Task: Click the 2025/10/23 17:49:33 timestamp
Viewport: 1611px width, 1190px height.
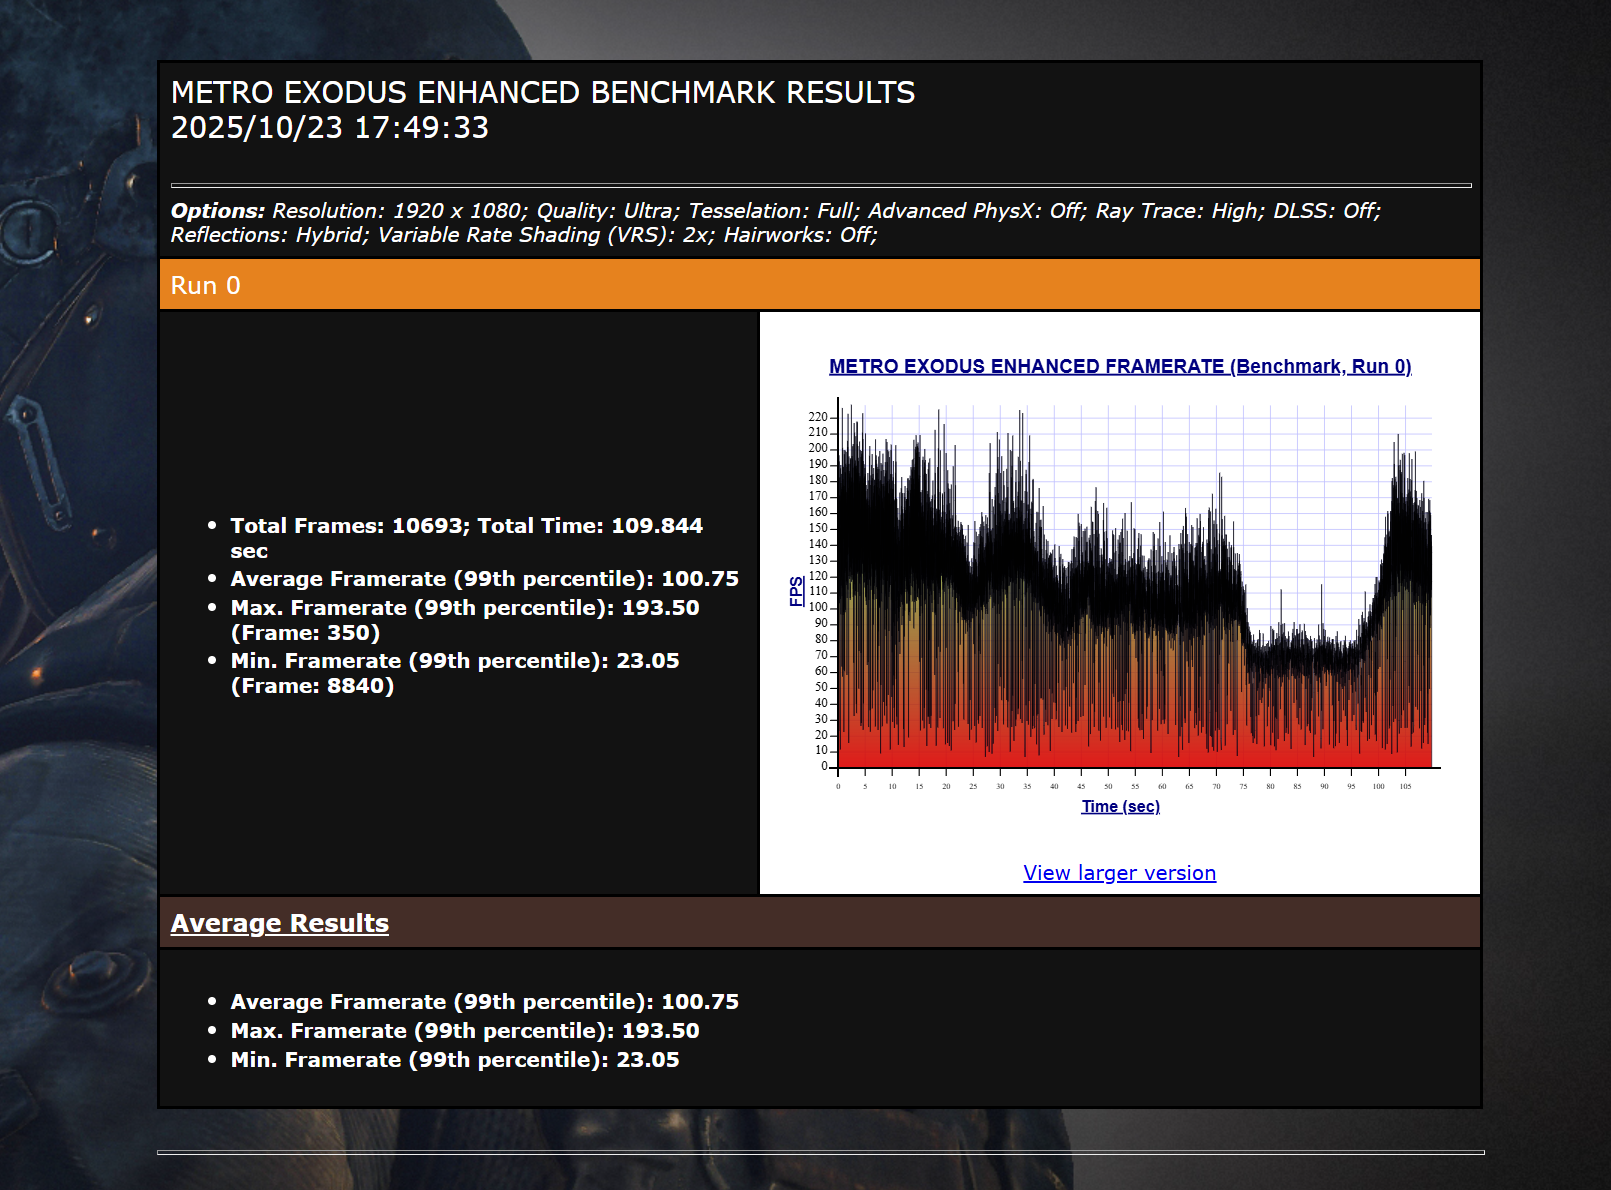Action: [330, 128]
